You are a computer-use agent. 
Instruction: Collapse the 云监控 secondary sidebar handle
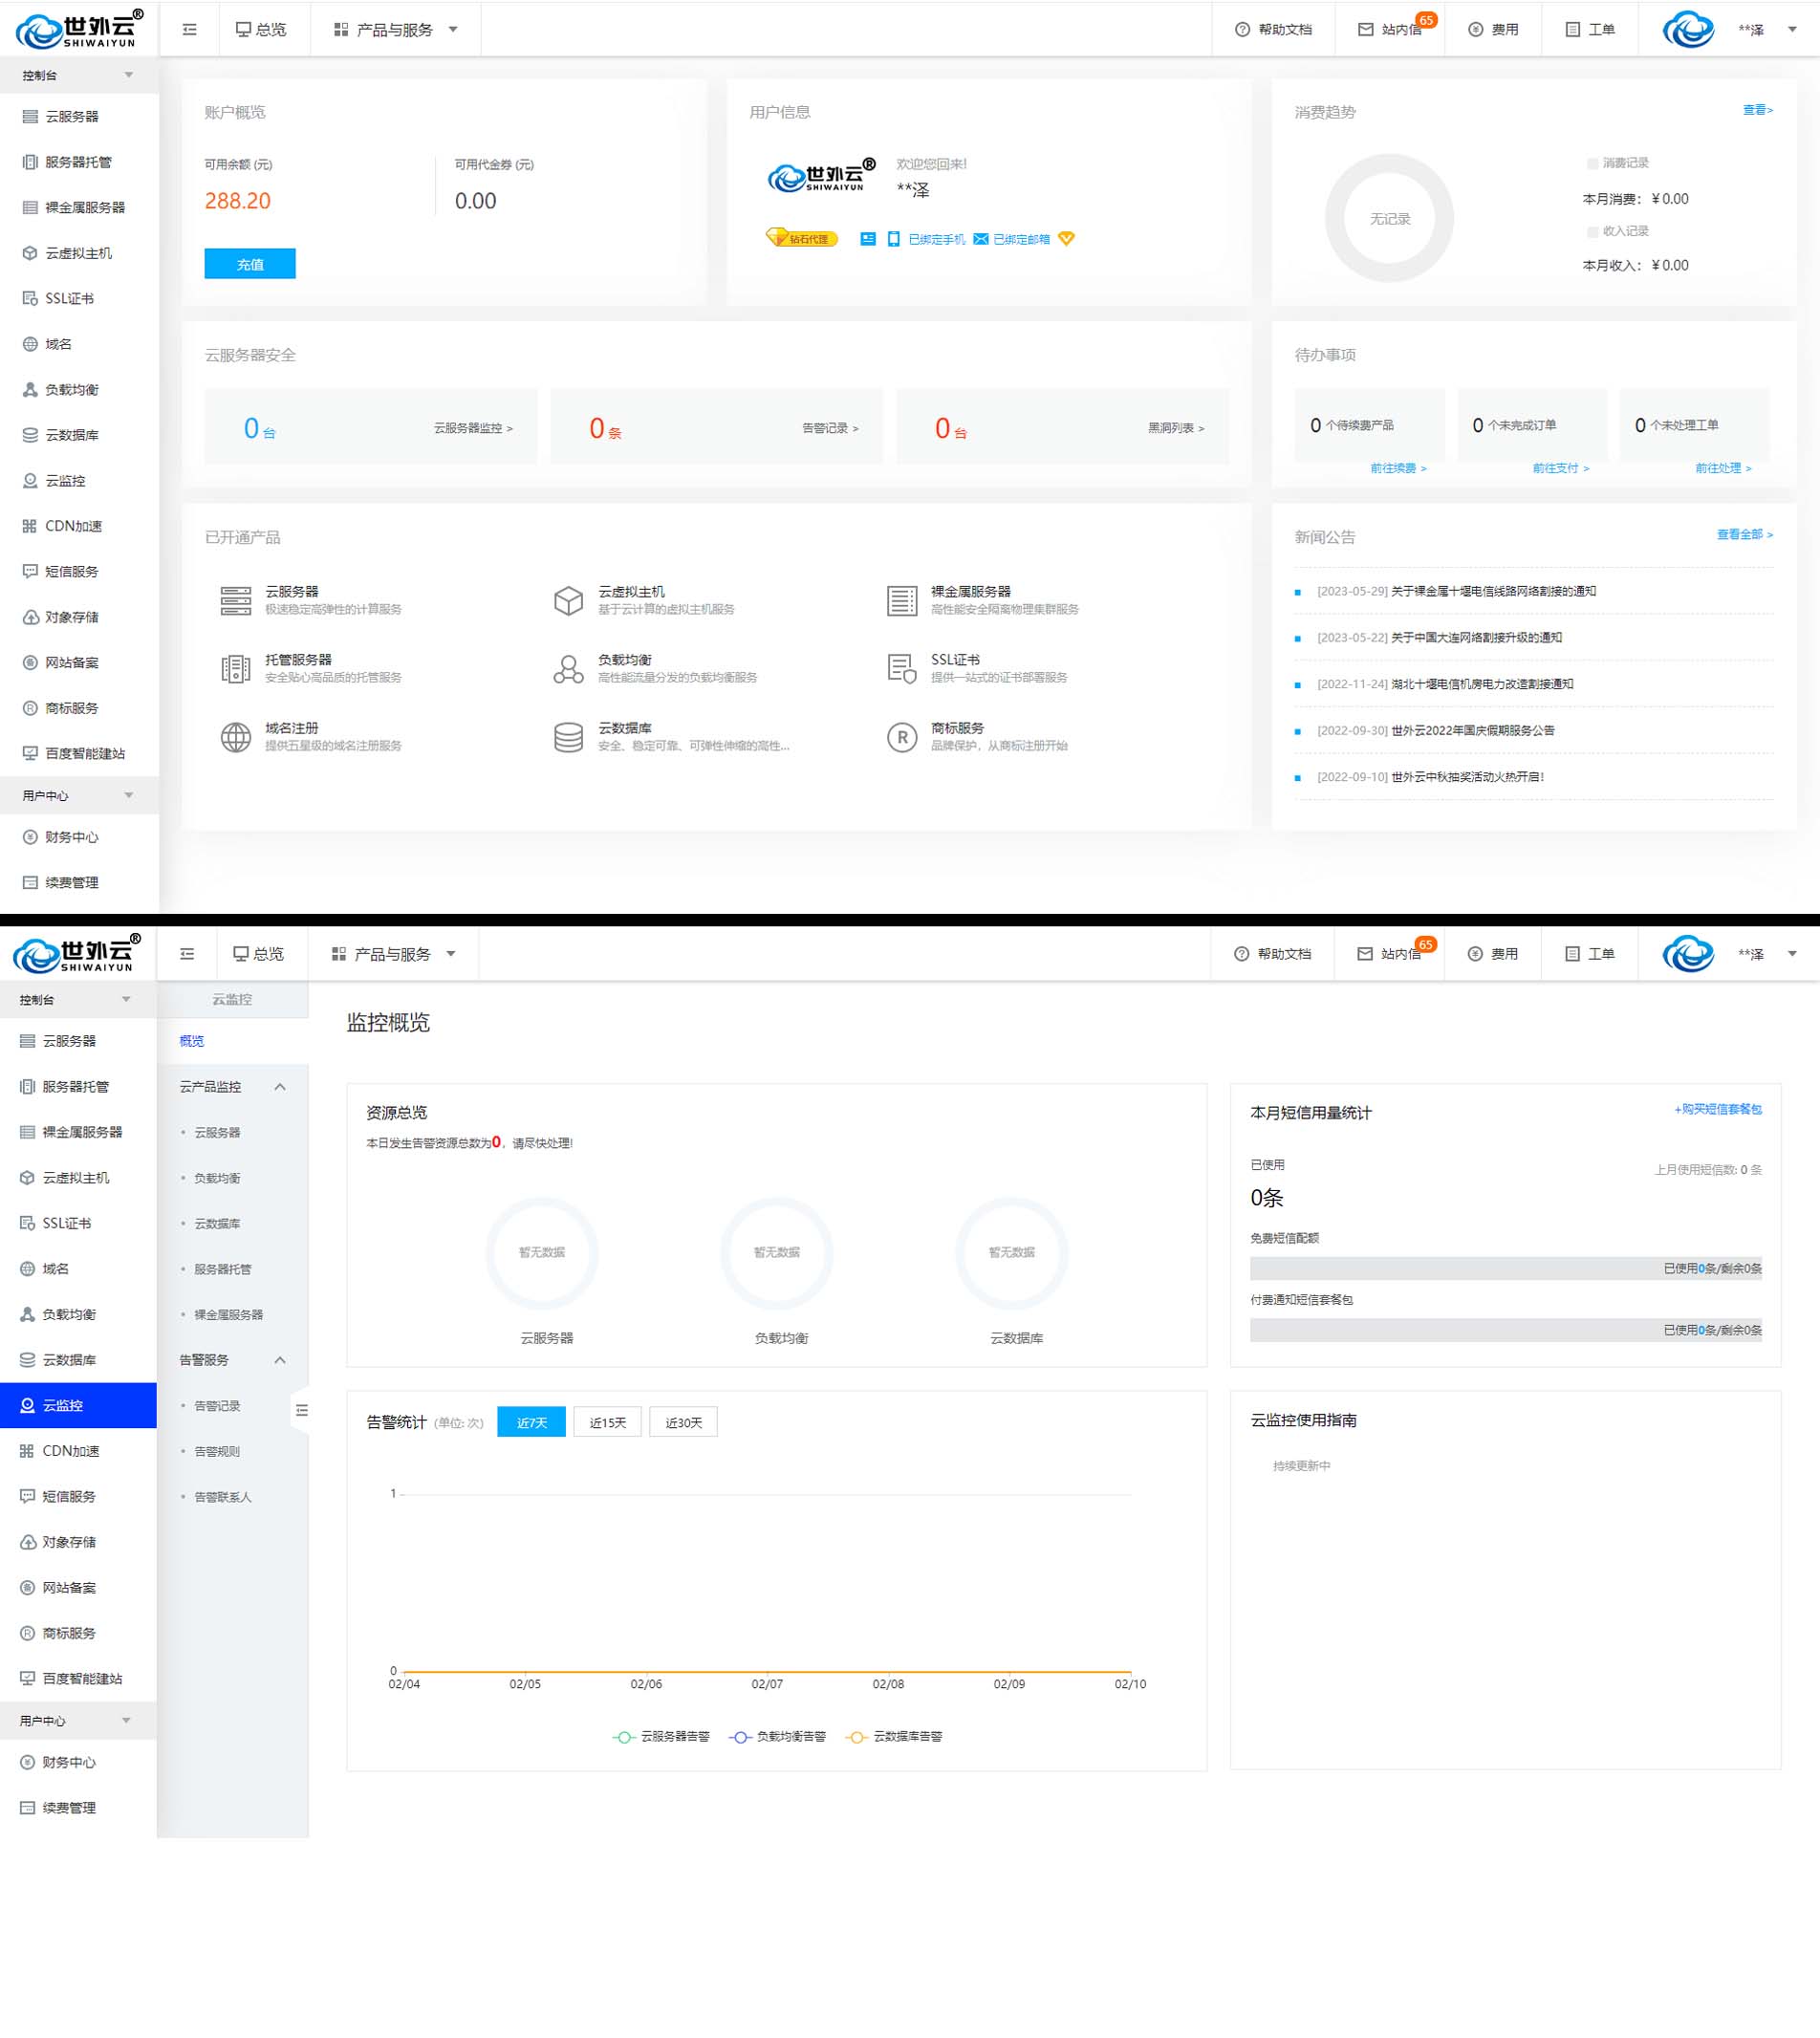click(301, 1410)
